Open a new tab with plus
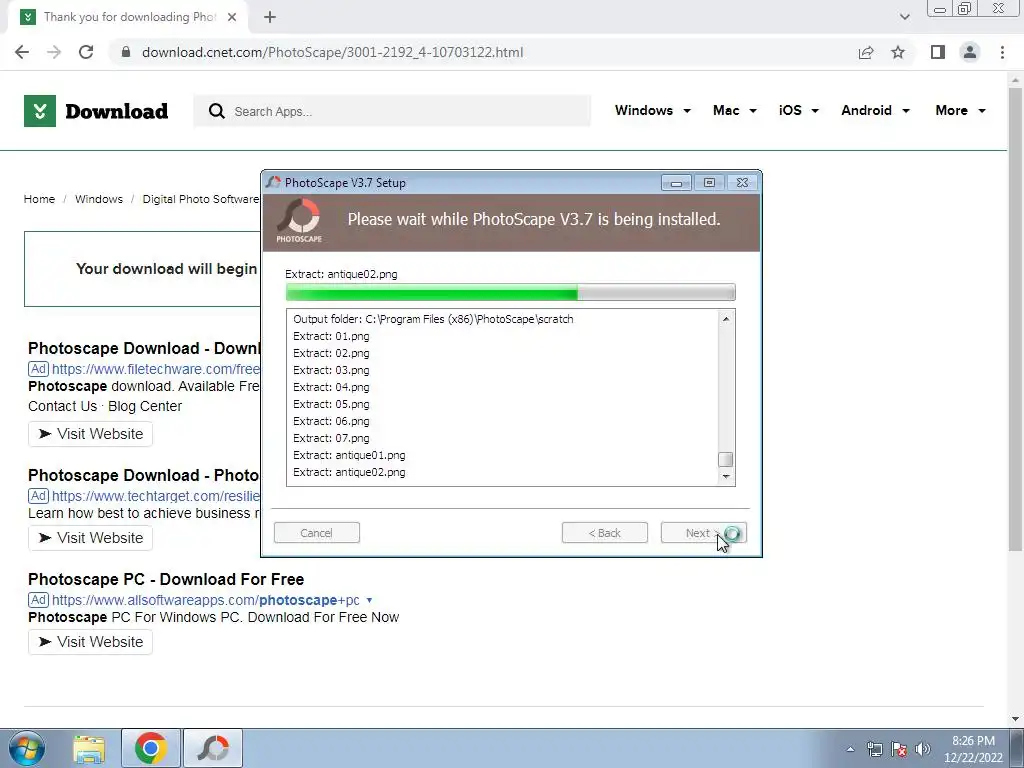This screenshot has width=1024, height=768. pyautogui.click(x=270, y=17)
